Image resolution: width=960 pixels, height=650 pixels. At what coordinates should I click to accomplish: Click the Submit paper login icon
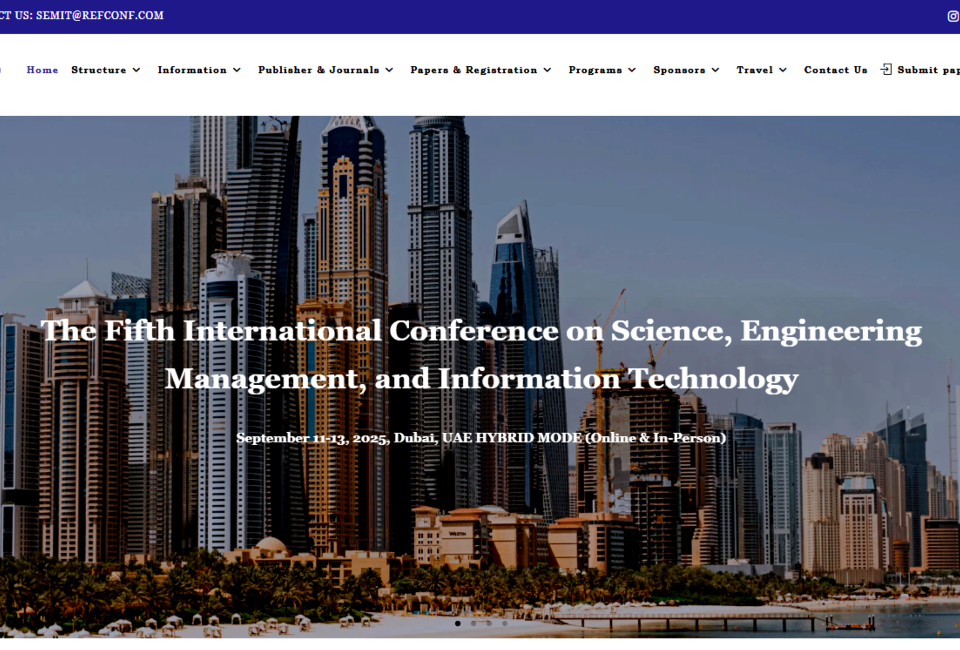tap(886, 70)
